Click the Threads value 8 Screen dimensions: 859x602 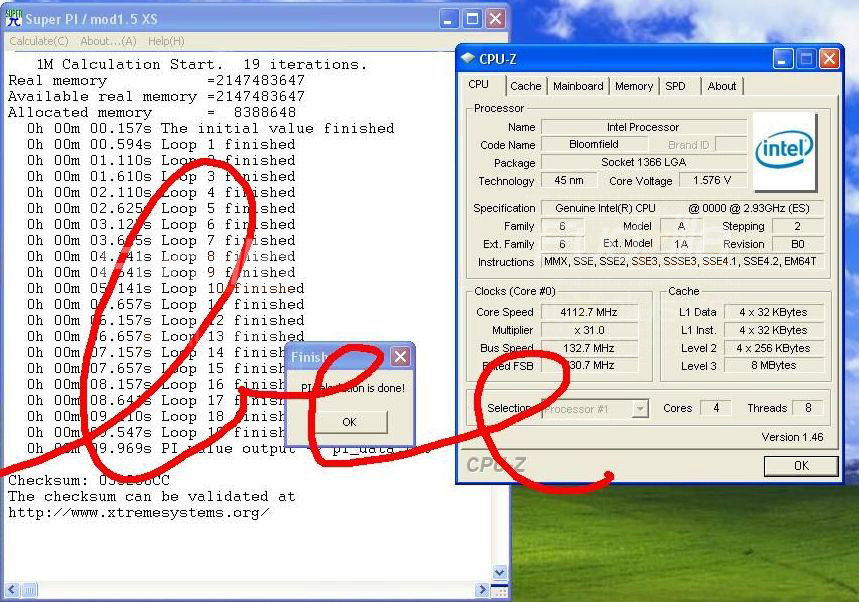808,408
